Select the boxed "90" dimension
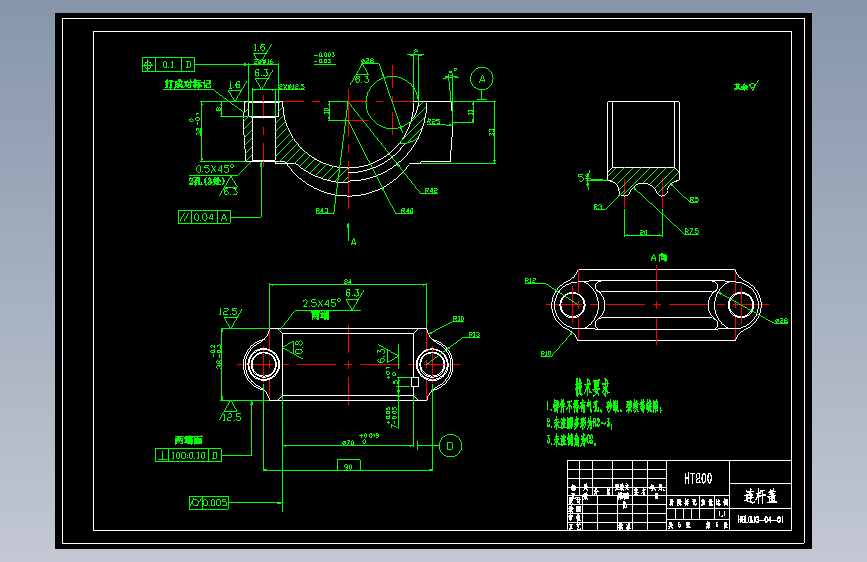This screenshot has width=867, height=562. coord(348,466)
